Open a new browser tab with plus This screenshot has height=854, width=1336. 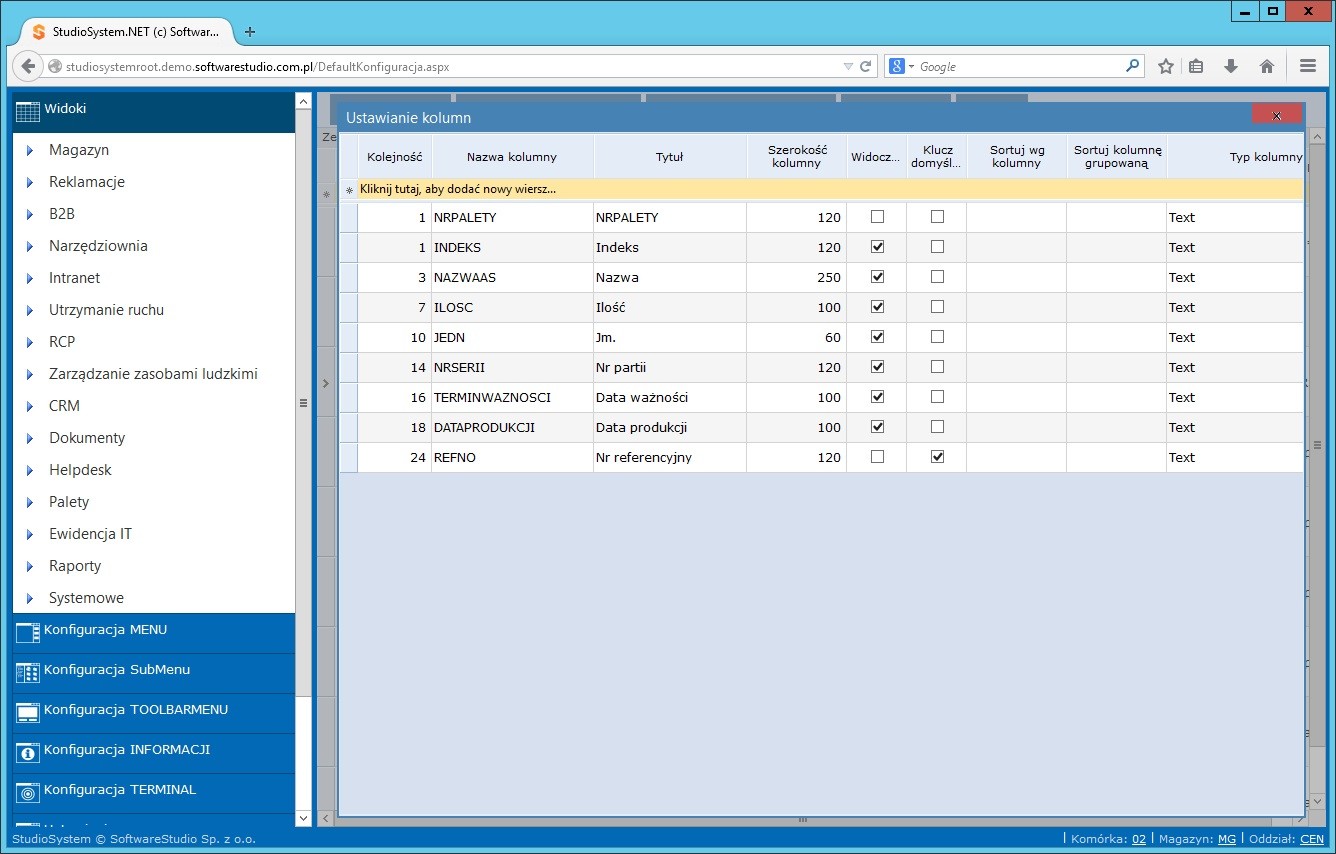[x=250, y=32]
